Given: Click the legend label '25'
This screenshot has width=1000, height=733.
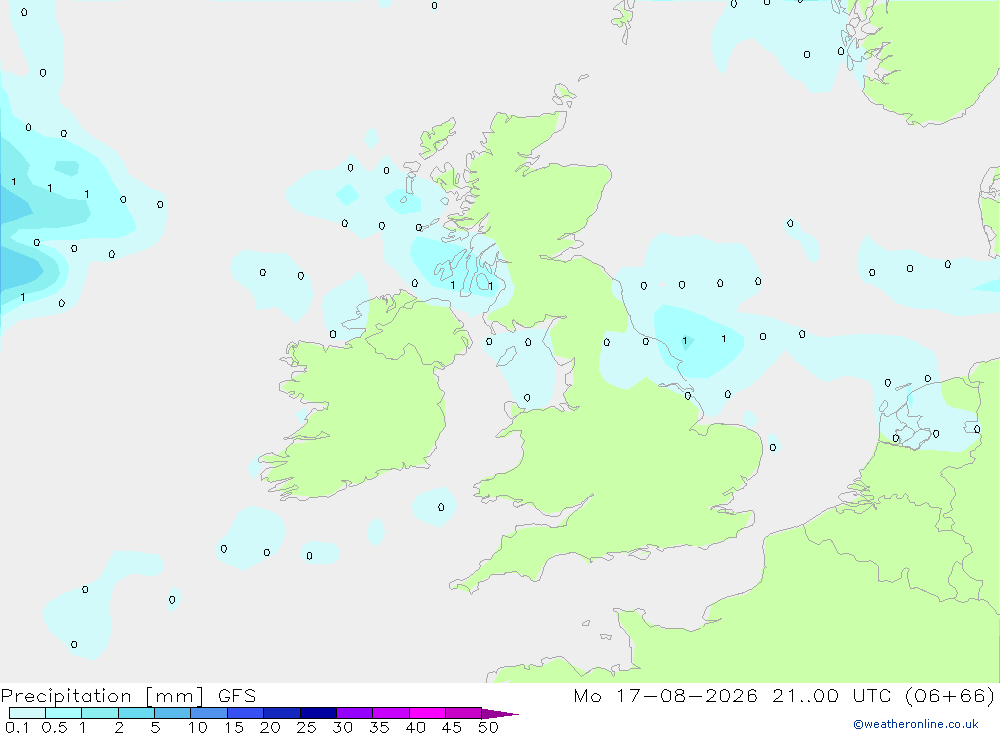Looking at the screenshot, I should click(x=306, y=727).
